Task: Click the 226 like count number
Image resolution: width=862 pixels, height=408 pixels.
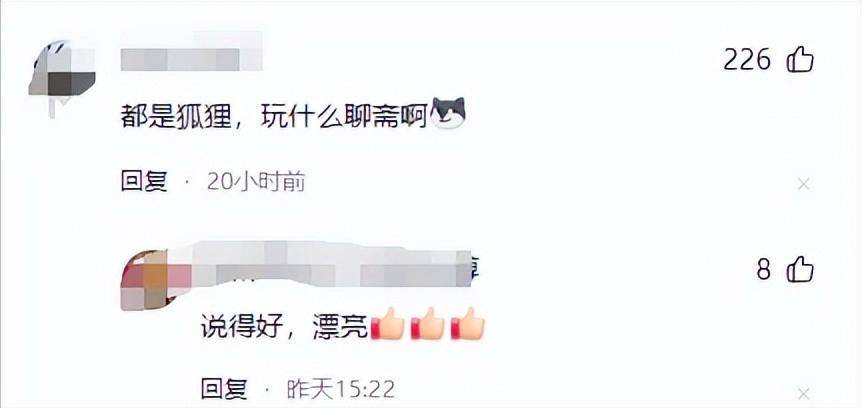Action: [x=748, y=60]
